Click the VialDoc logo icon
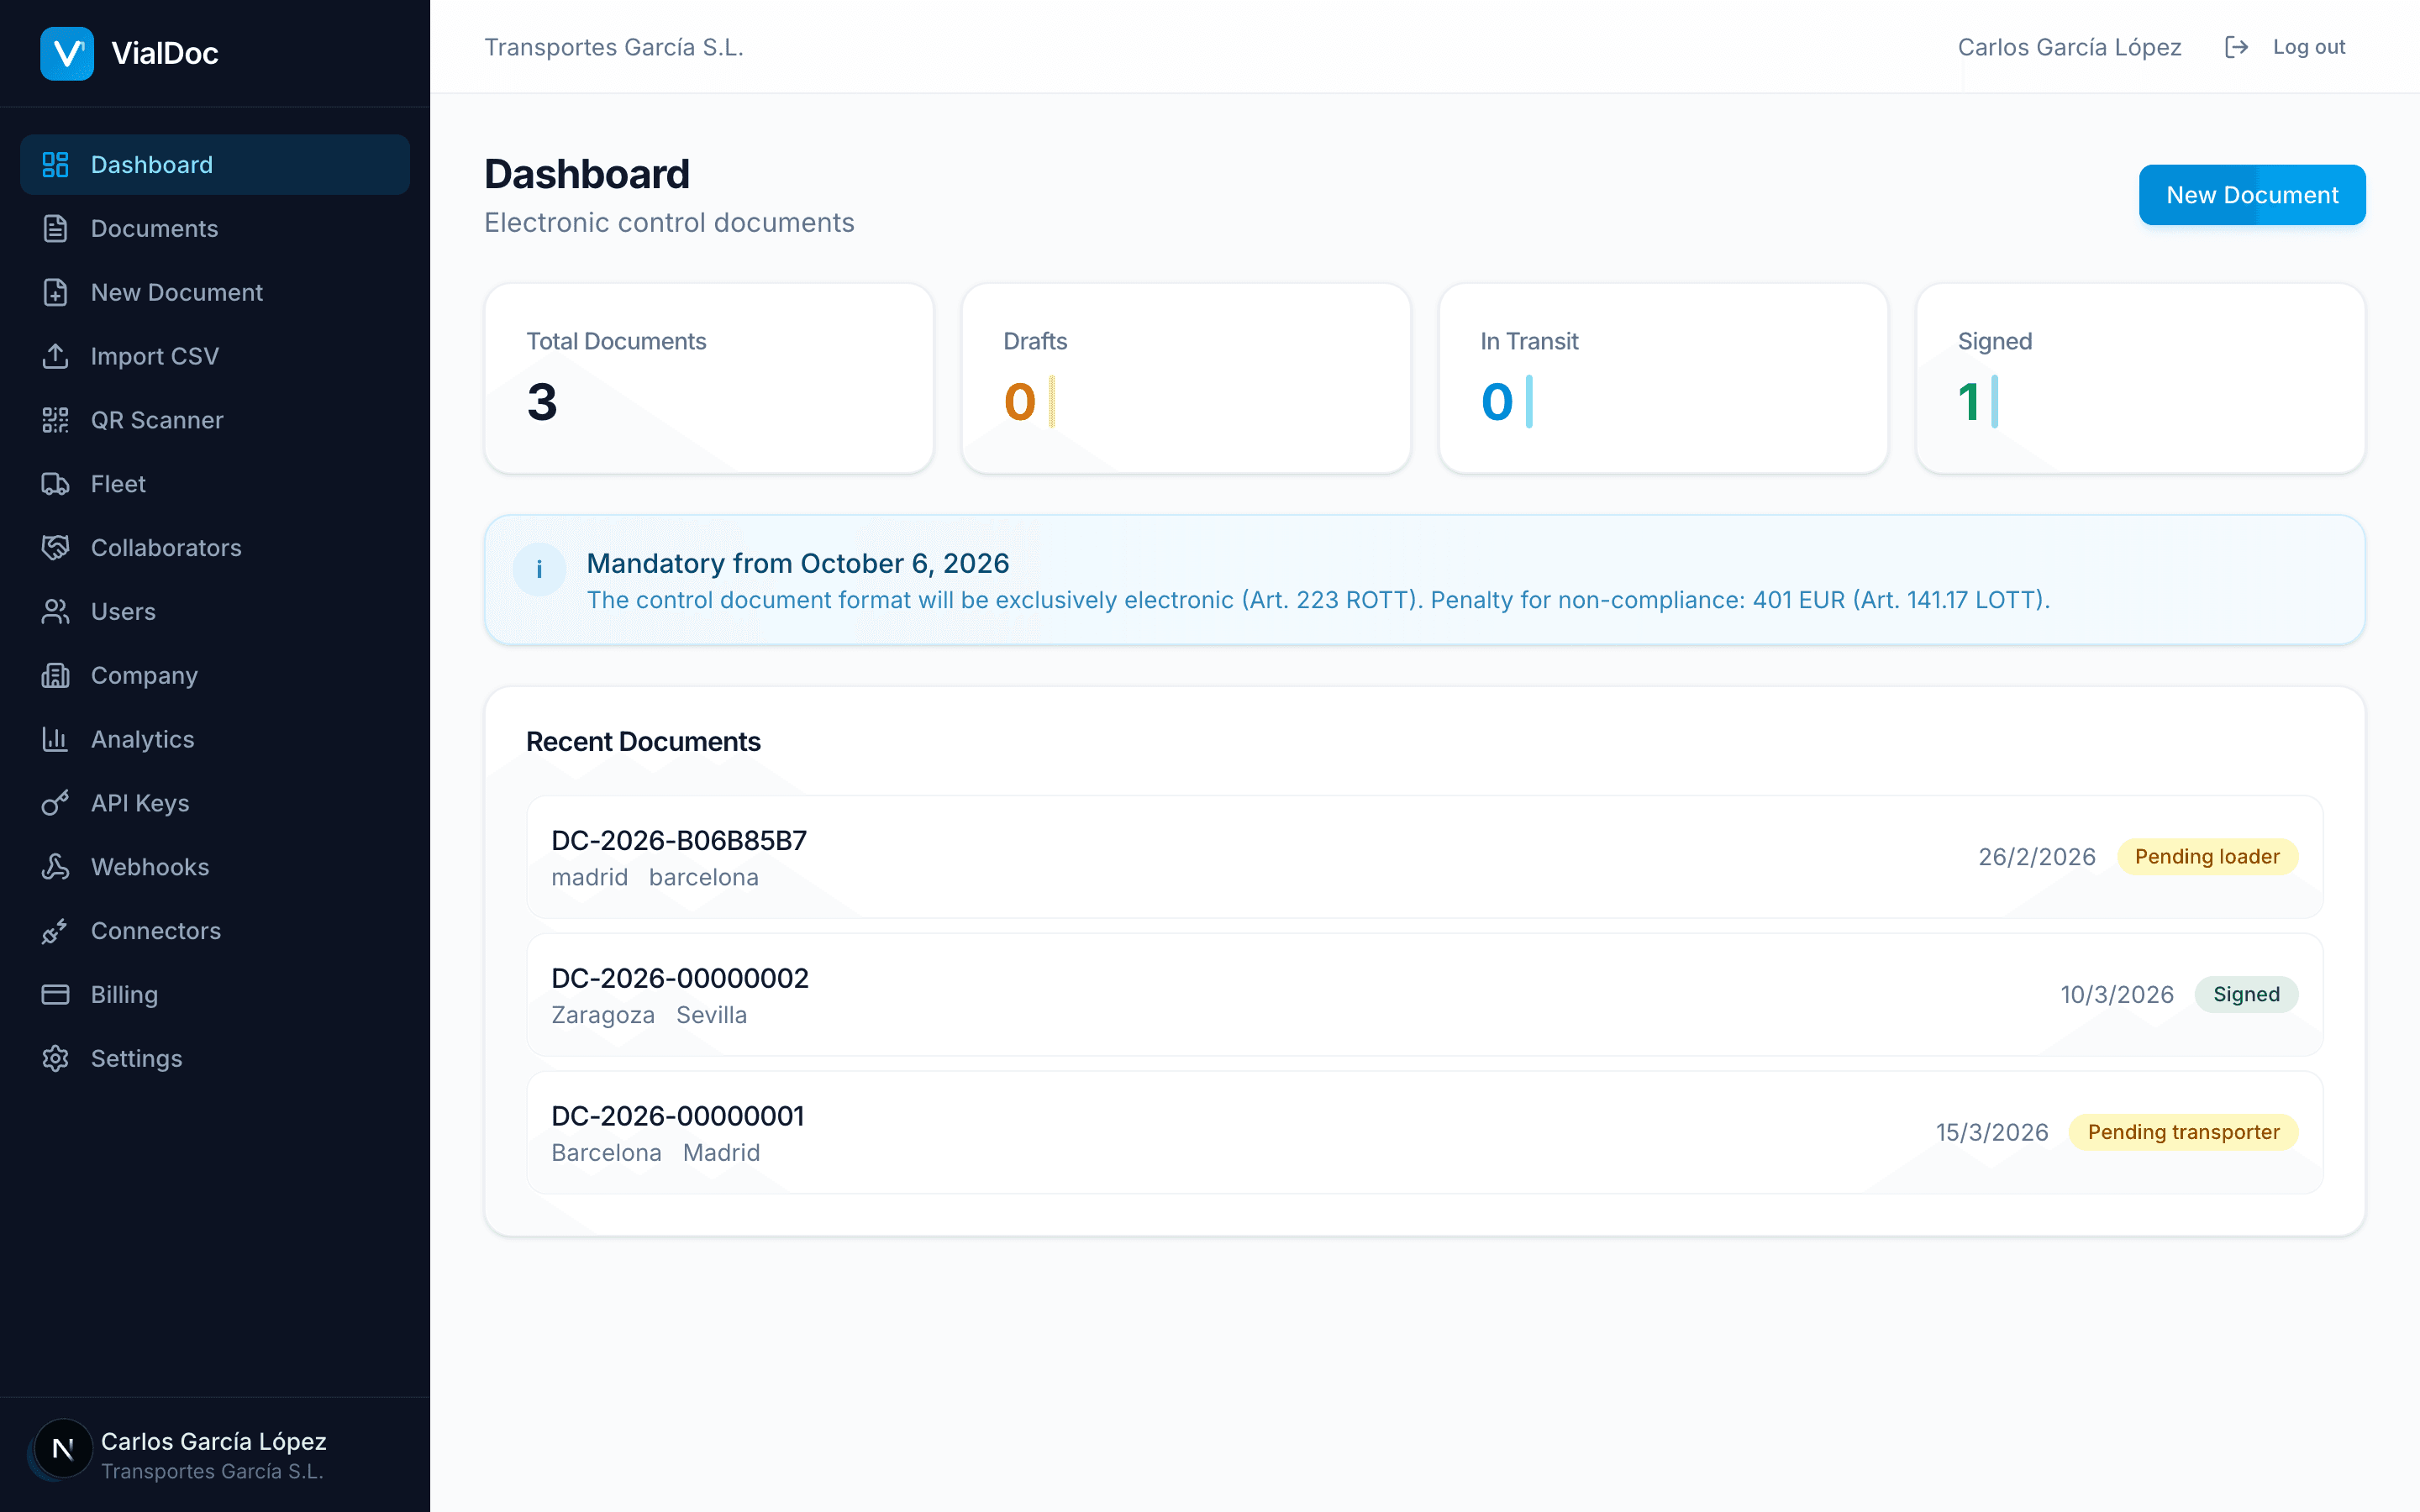This screenshot has height=1512, width=2420. pos(67,53)
